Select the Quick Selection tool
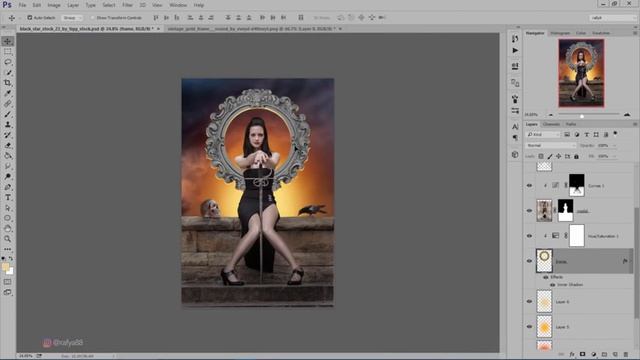Viewport: 640px width, 360px height. pos(8,72)
